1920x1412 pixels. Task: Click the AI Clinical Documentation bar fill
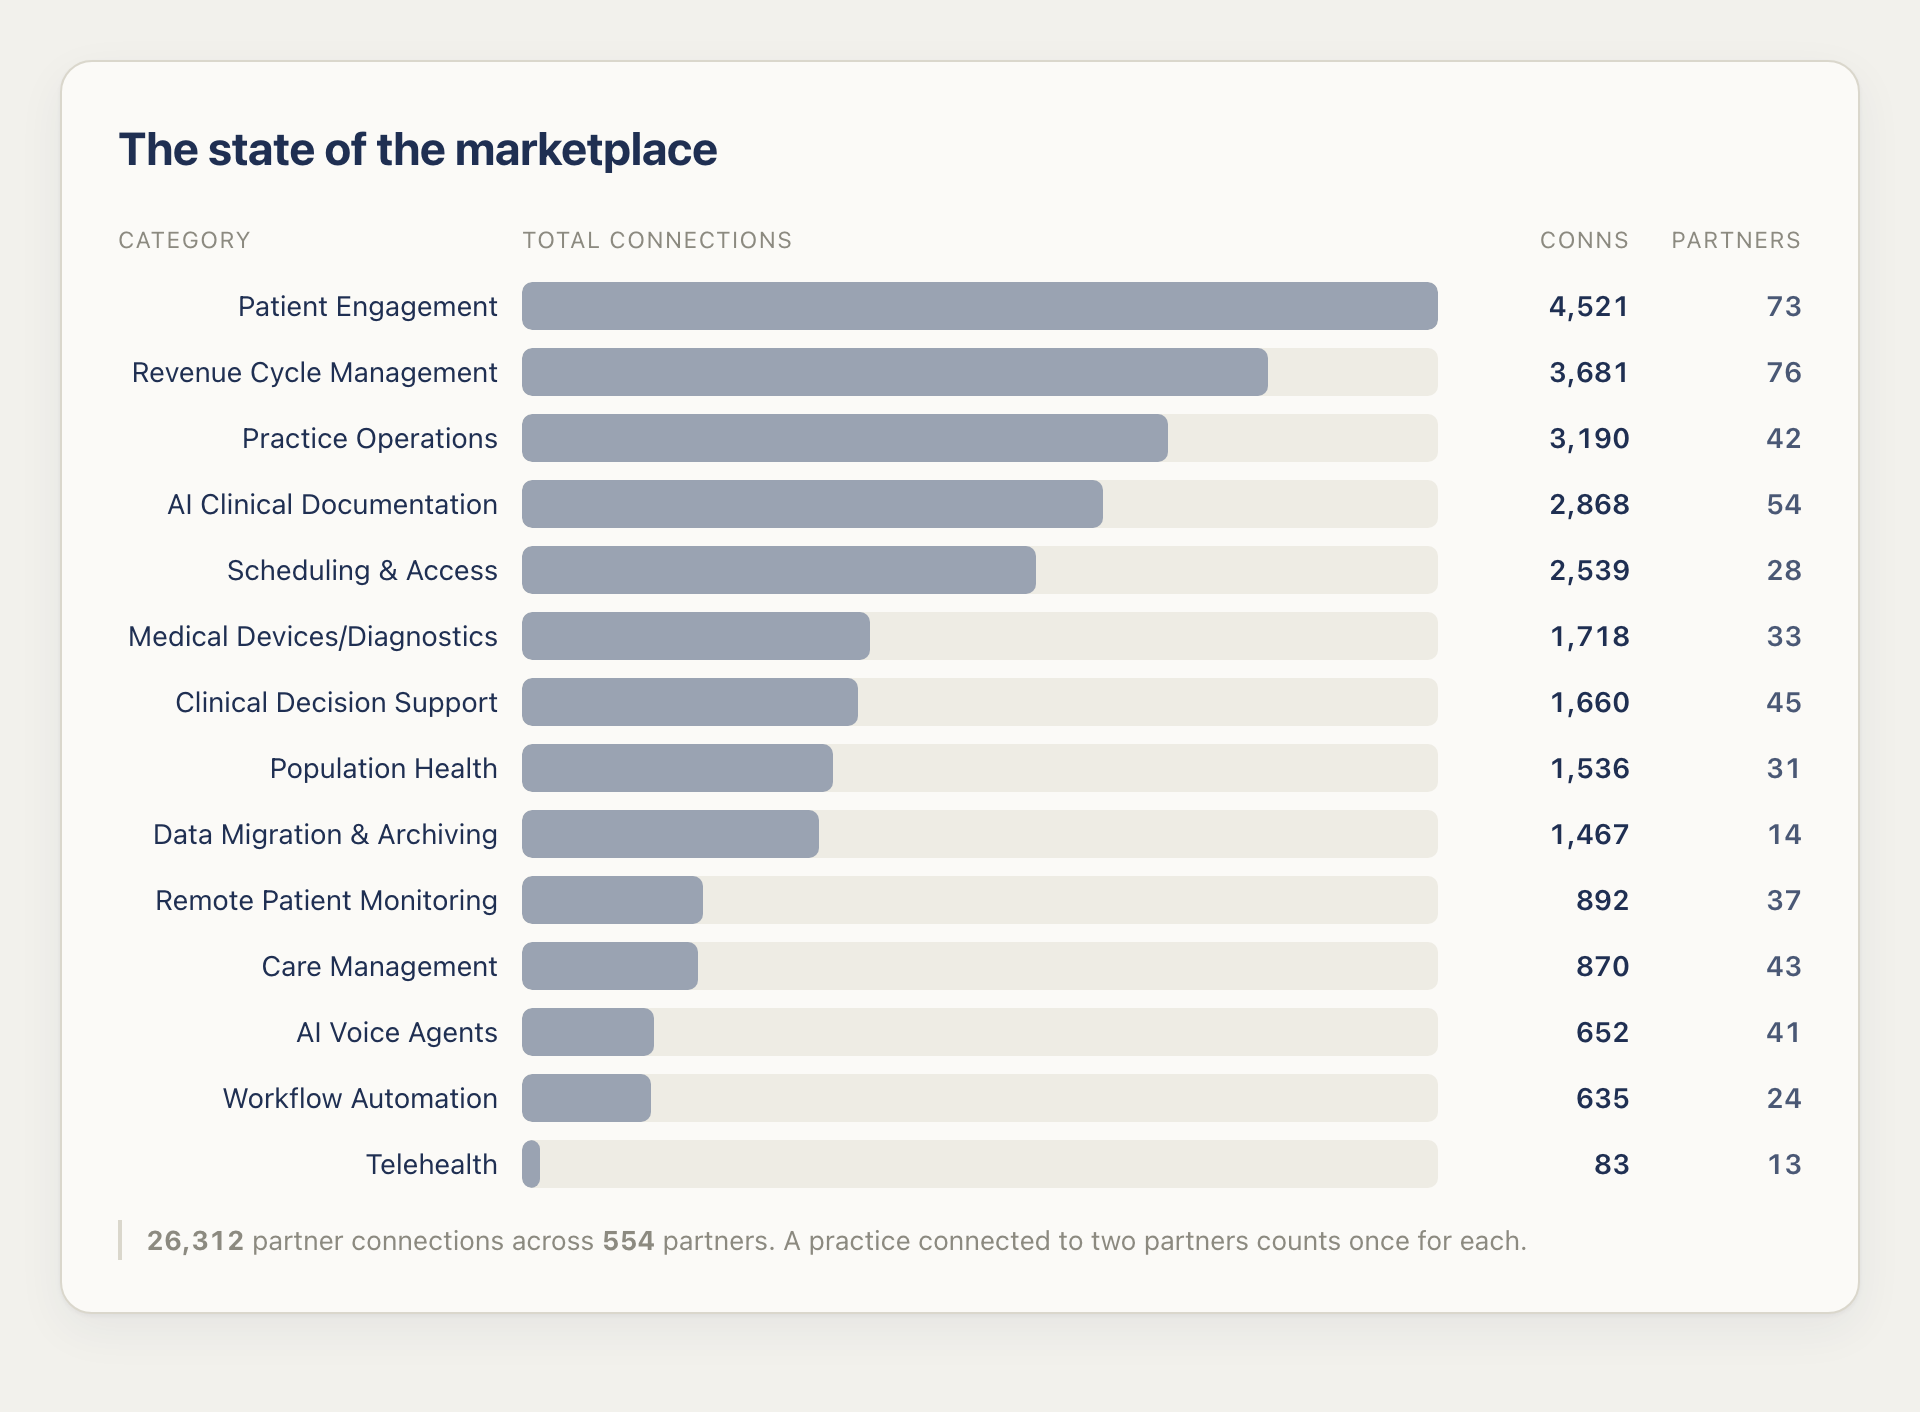(x=812, y=504)
